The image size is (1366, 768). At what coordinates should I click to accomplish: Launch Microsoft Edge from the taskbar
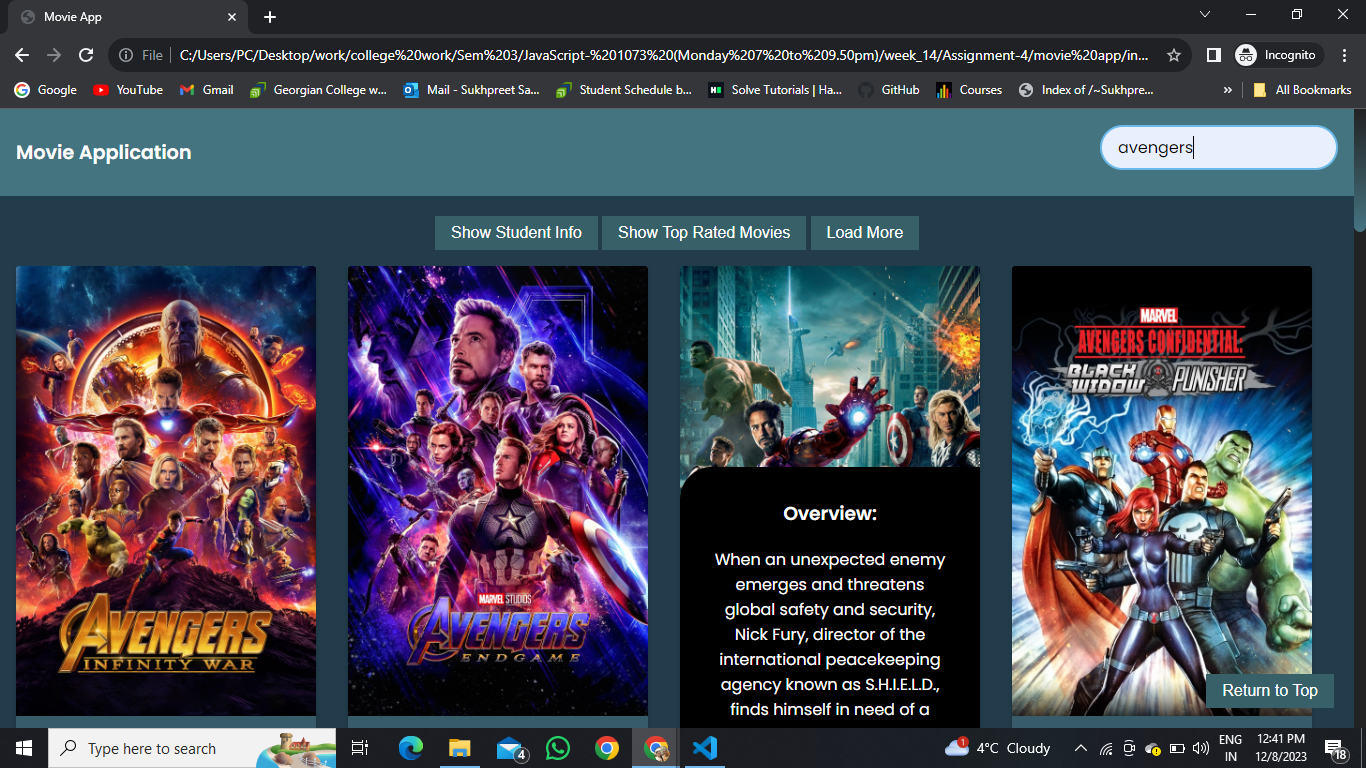[411, 748]
